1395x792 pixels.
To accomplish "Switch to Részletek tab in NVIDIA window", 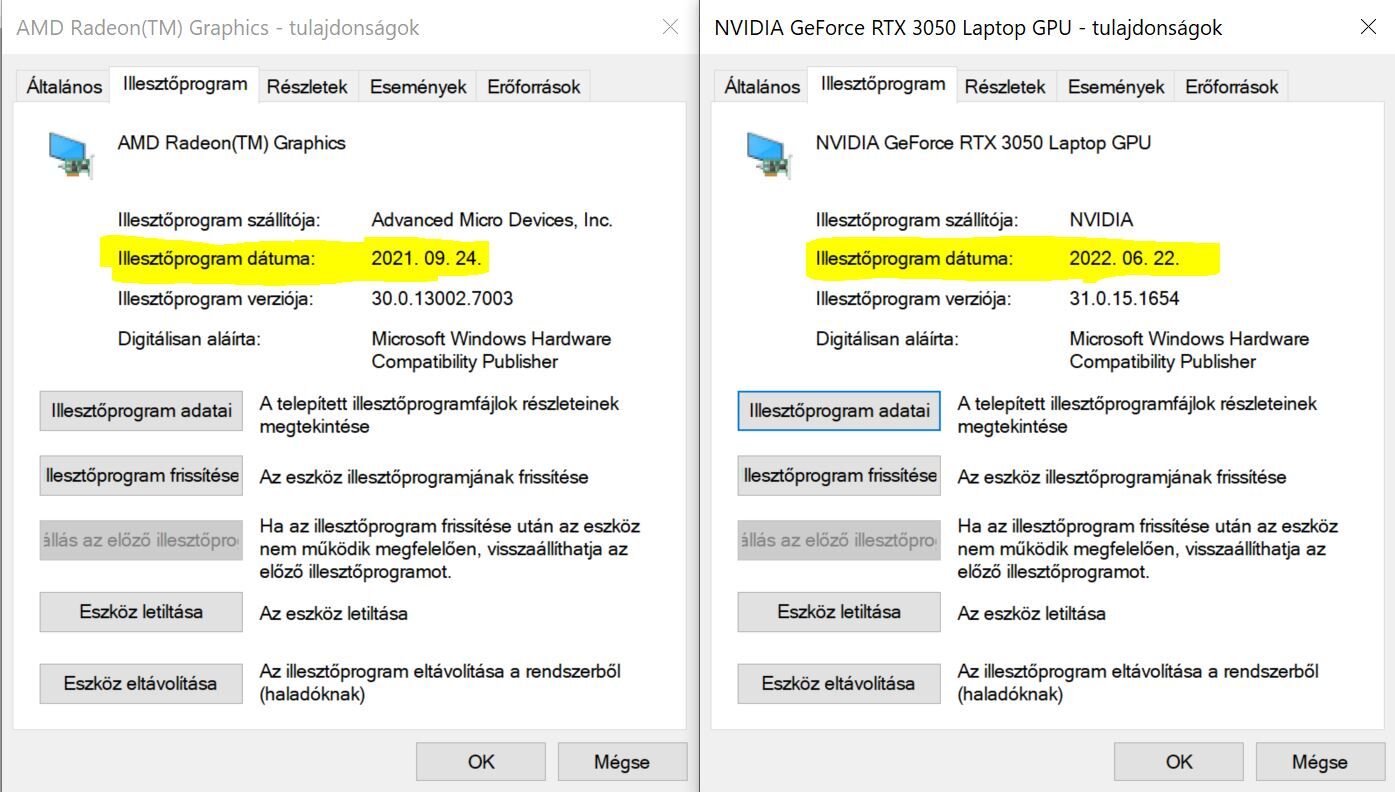I will click(x=1005, y=86).
